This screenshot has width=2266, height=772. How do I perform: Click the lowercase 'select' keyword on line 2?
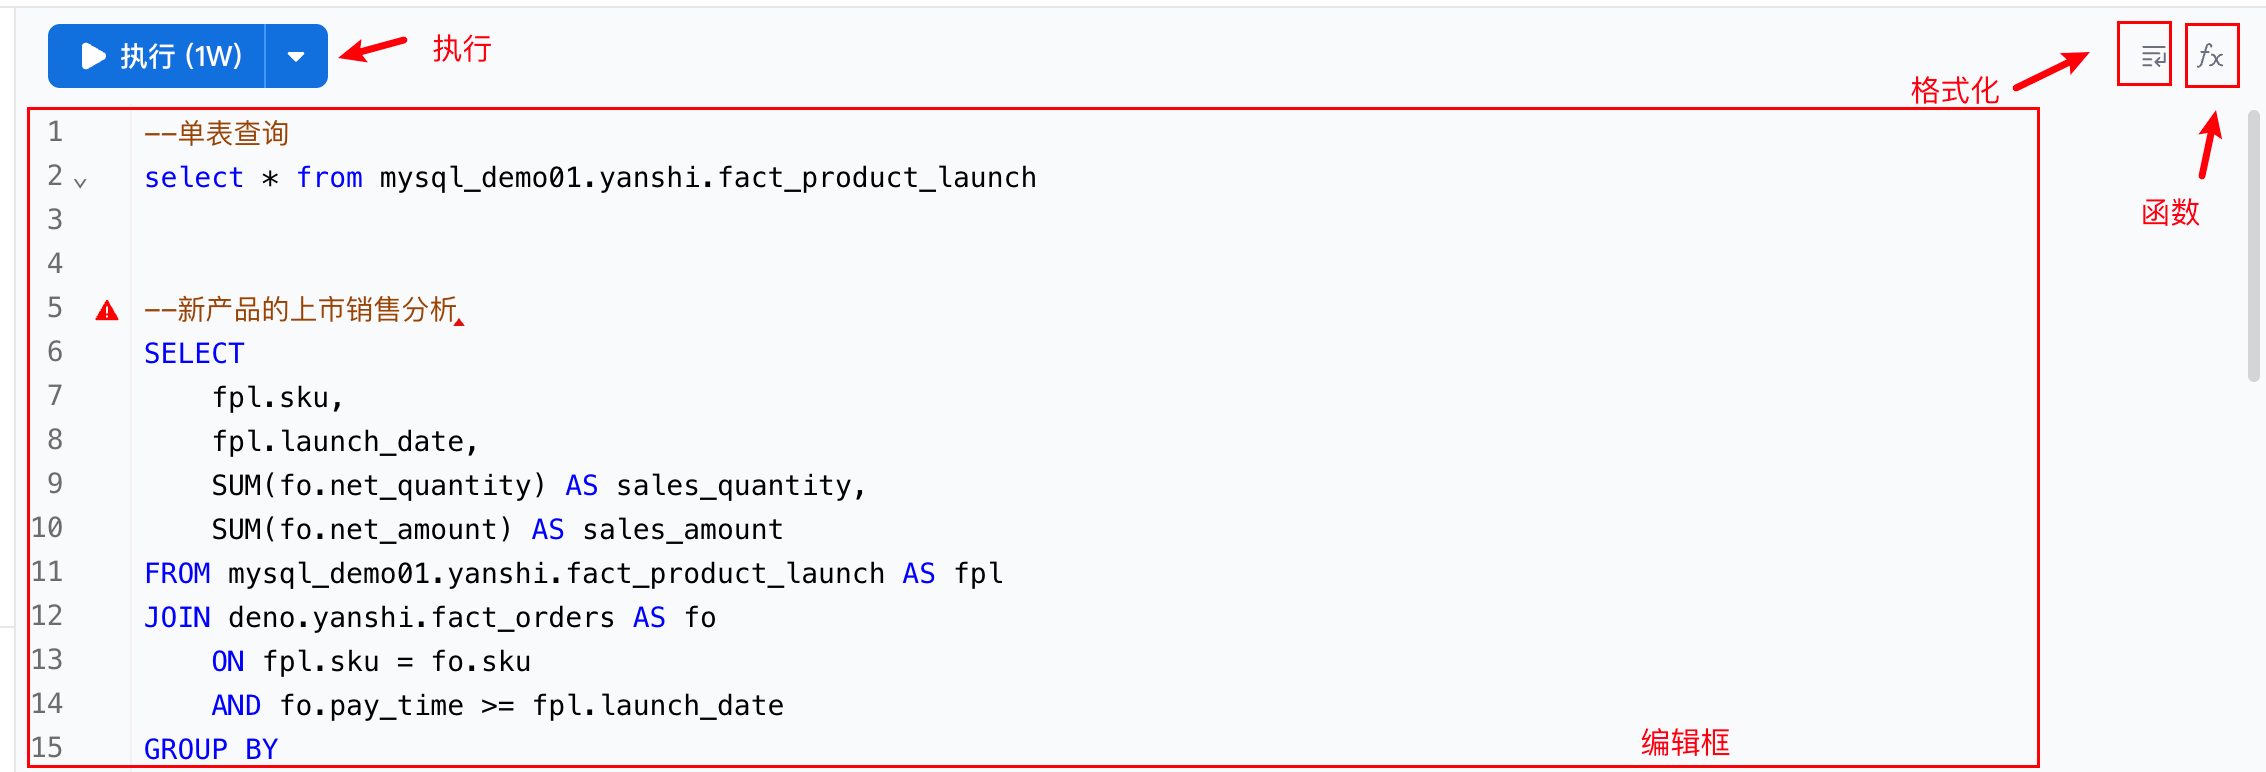[194, 178]
